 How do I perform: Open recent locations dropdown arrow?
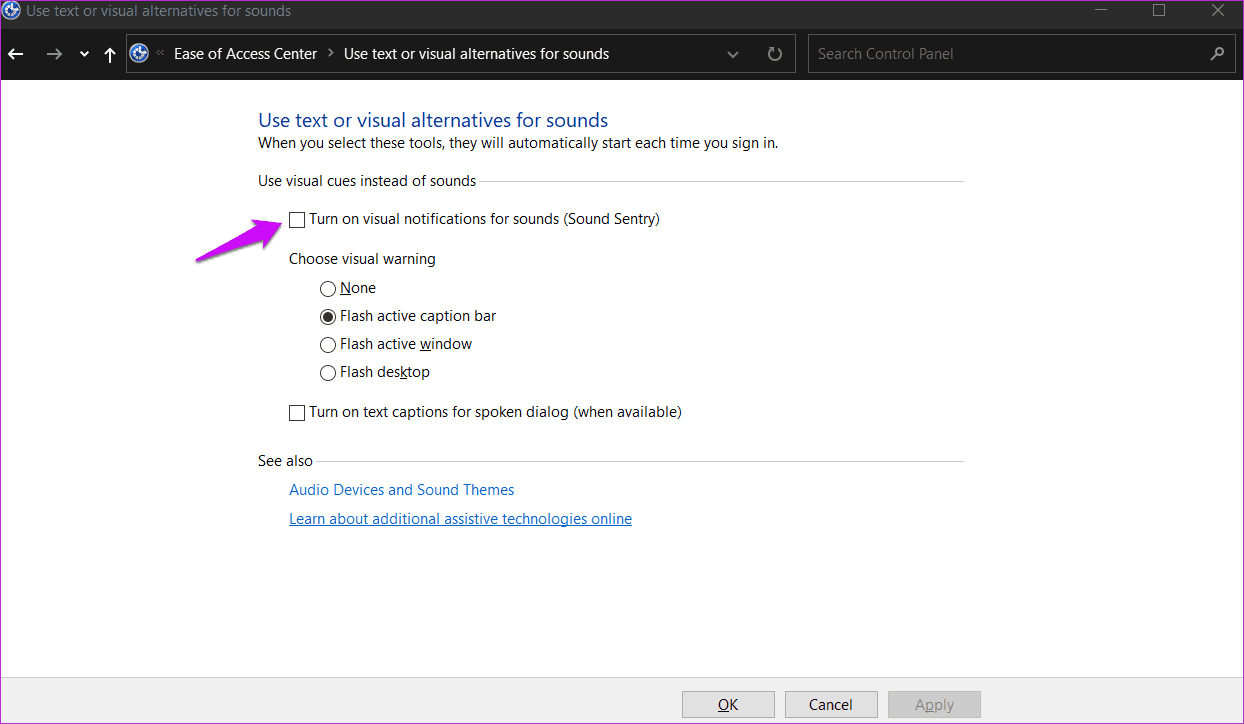pyautogui.click(x=84, y=55)
